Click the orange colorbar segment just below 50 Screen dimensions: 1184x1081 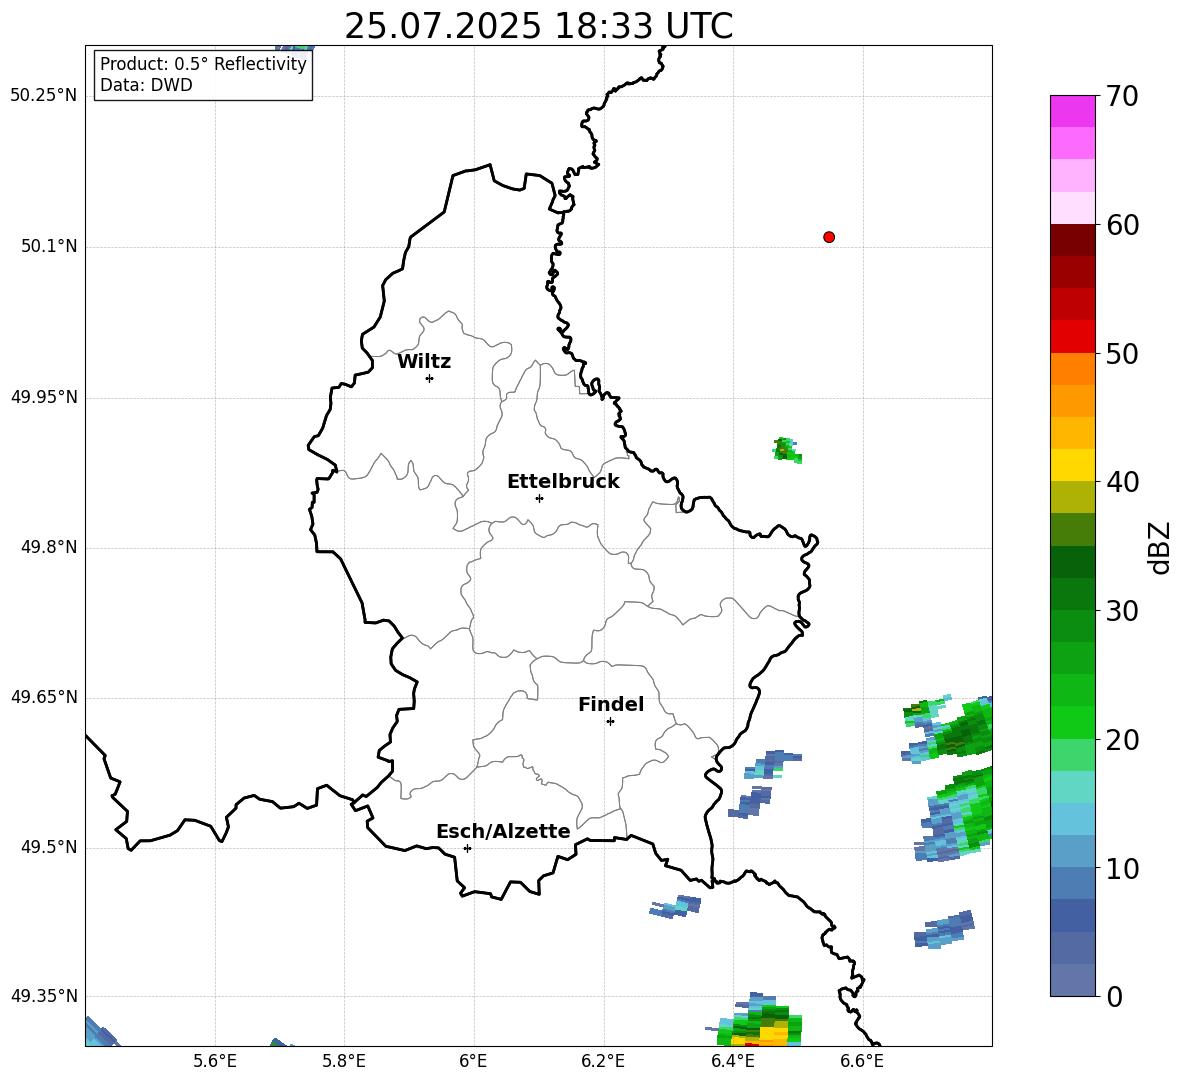point(1072,369)
